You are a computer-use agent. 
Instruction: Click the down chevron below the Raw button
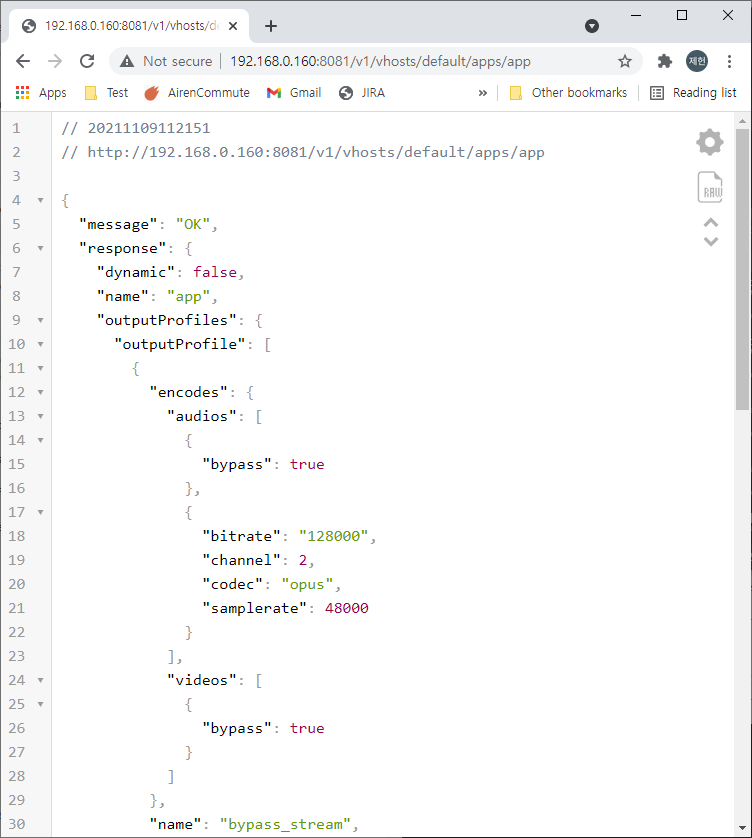point(710,243)
